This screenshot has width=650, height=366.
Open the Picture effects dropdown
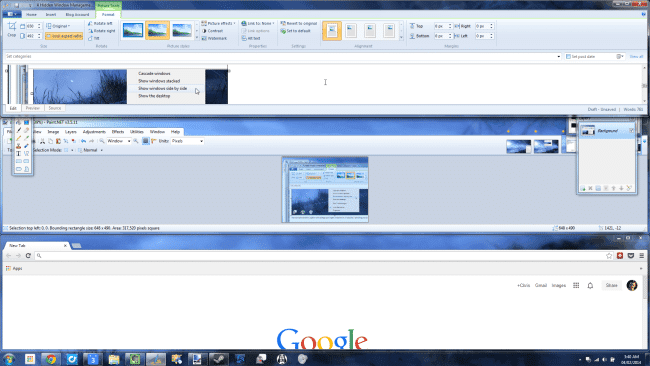click(x=218, y=24)
